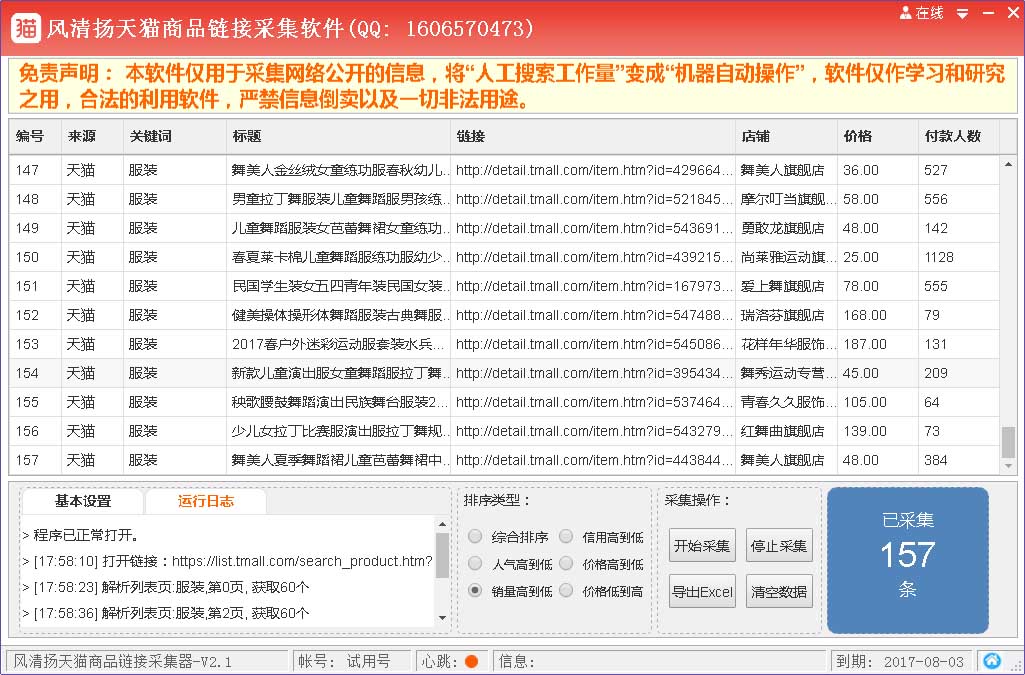1025x675 pixels.
Task: Click 信息 status bar field
Action: 660,661
